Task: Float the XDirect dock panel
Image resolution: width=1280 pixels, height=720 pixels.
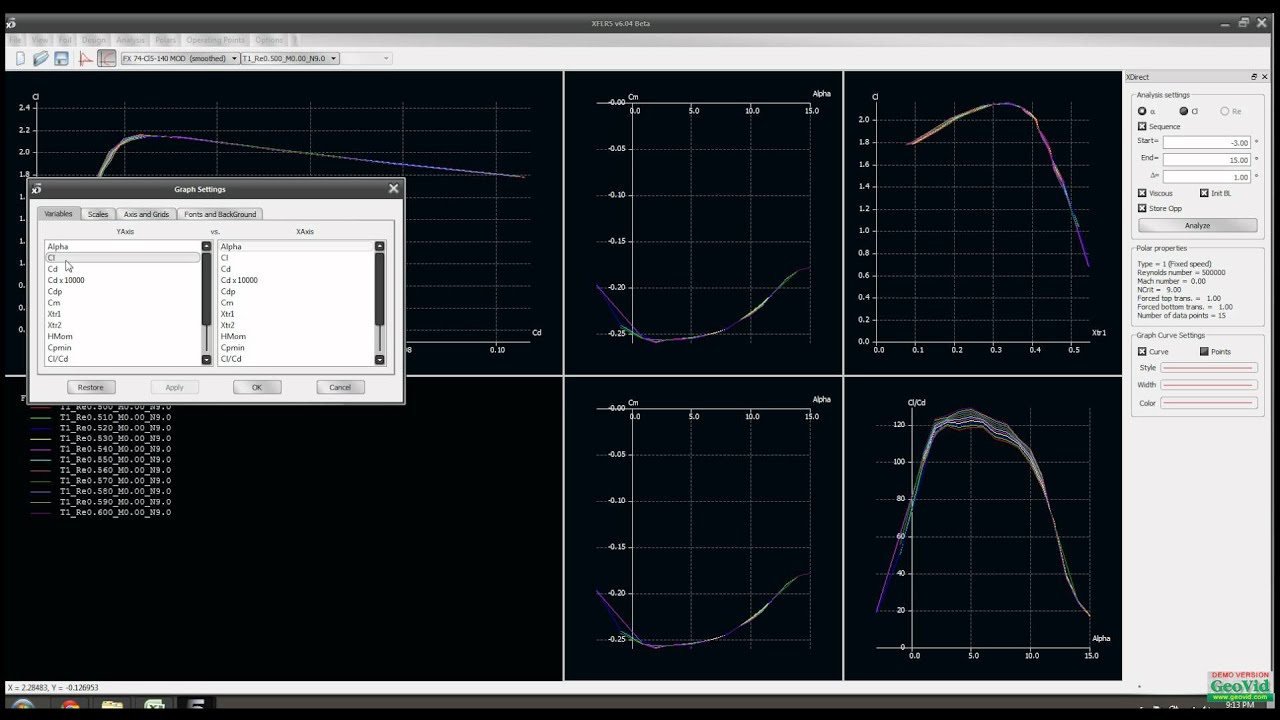Action: (x=1254, y=77)
